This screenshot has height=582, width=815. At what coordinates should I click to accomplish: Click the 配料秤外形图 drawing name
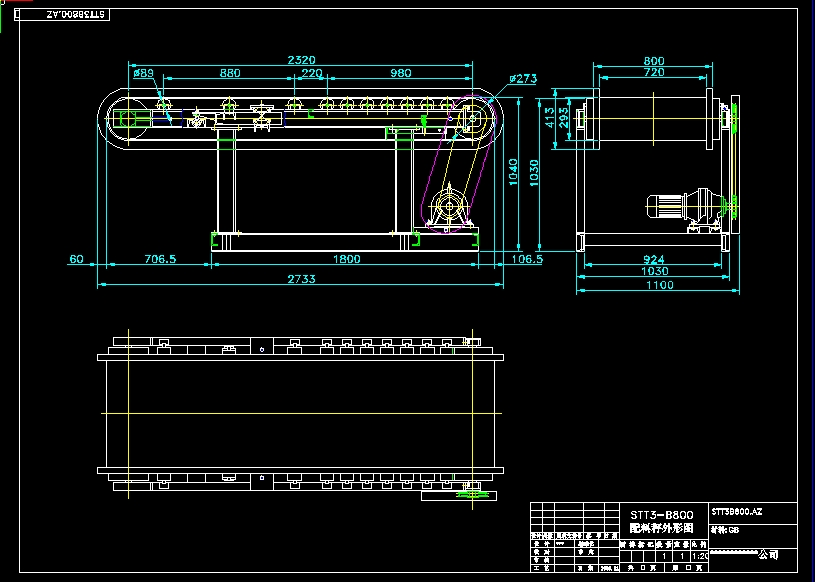point(662,528)
